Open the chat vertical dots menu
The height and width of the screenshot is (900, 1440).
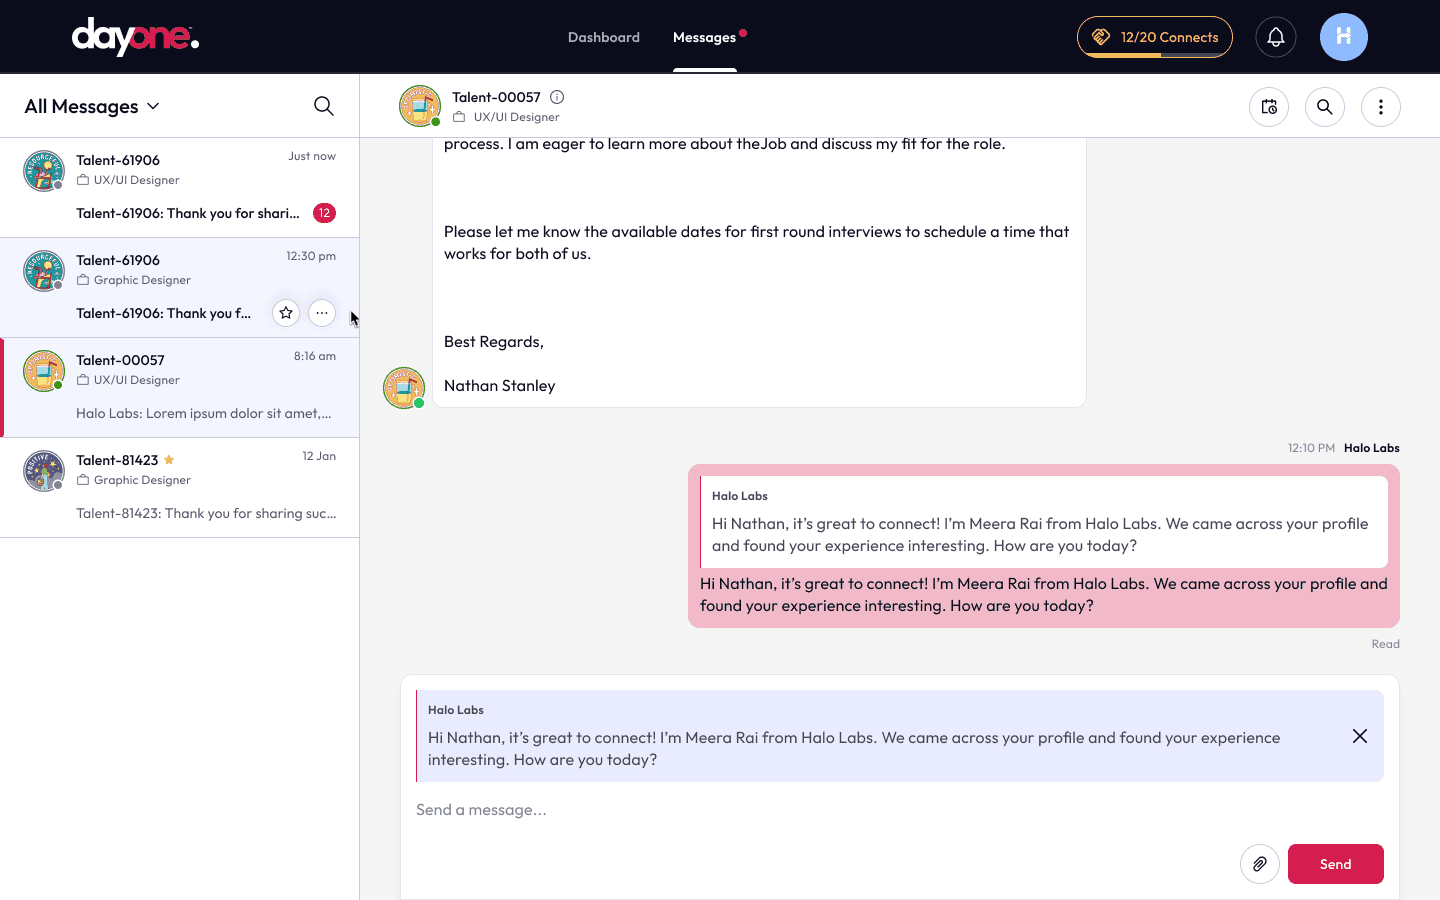coord(1381,107)
